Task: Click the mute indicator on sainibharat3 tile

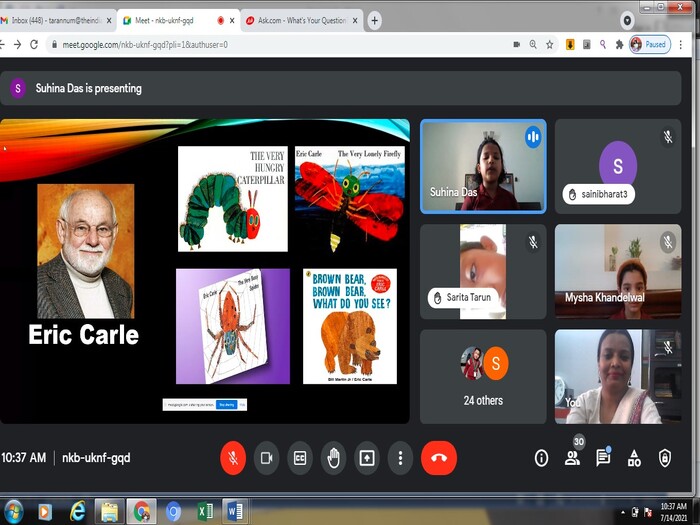Action: (667, 136)
